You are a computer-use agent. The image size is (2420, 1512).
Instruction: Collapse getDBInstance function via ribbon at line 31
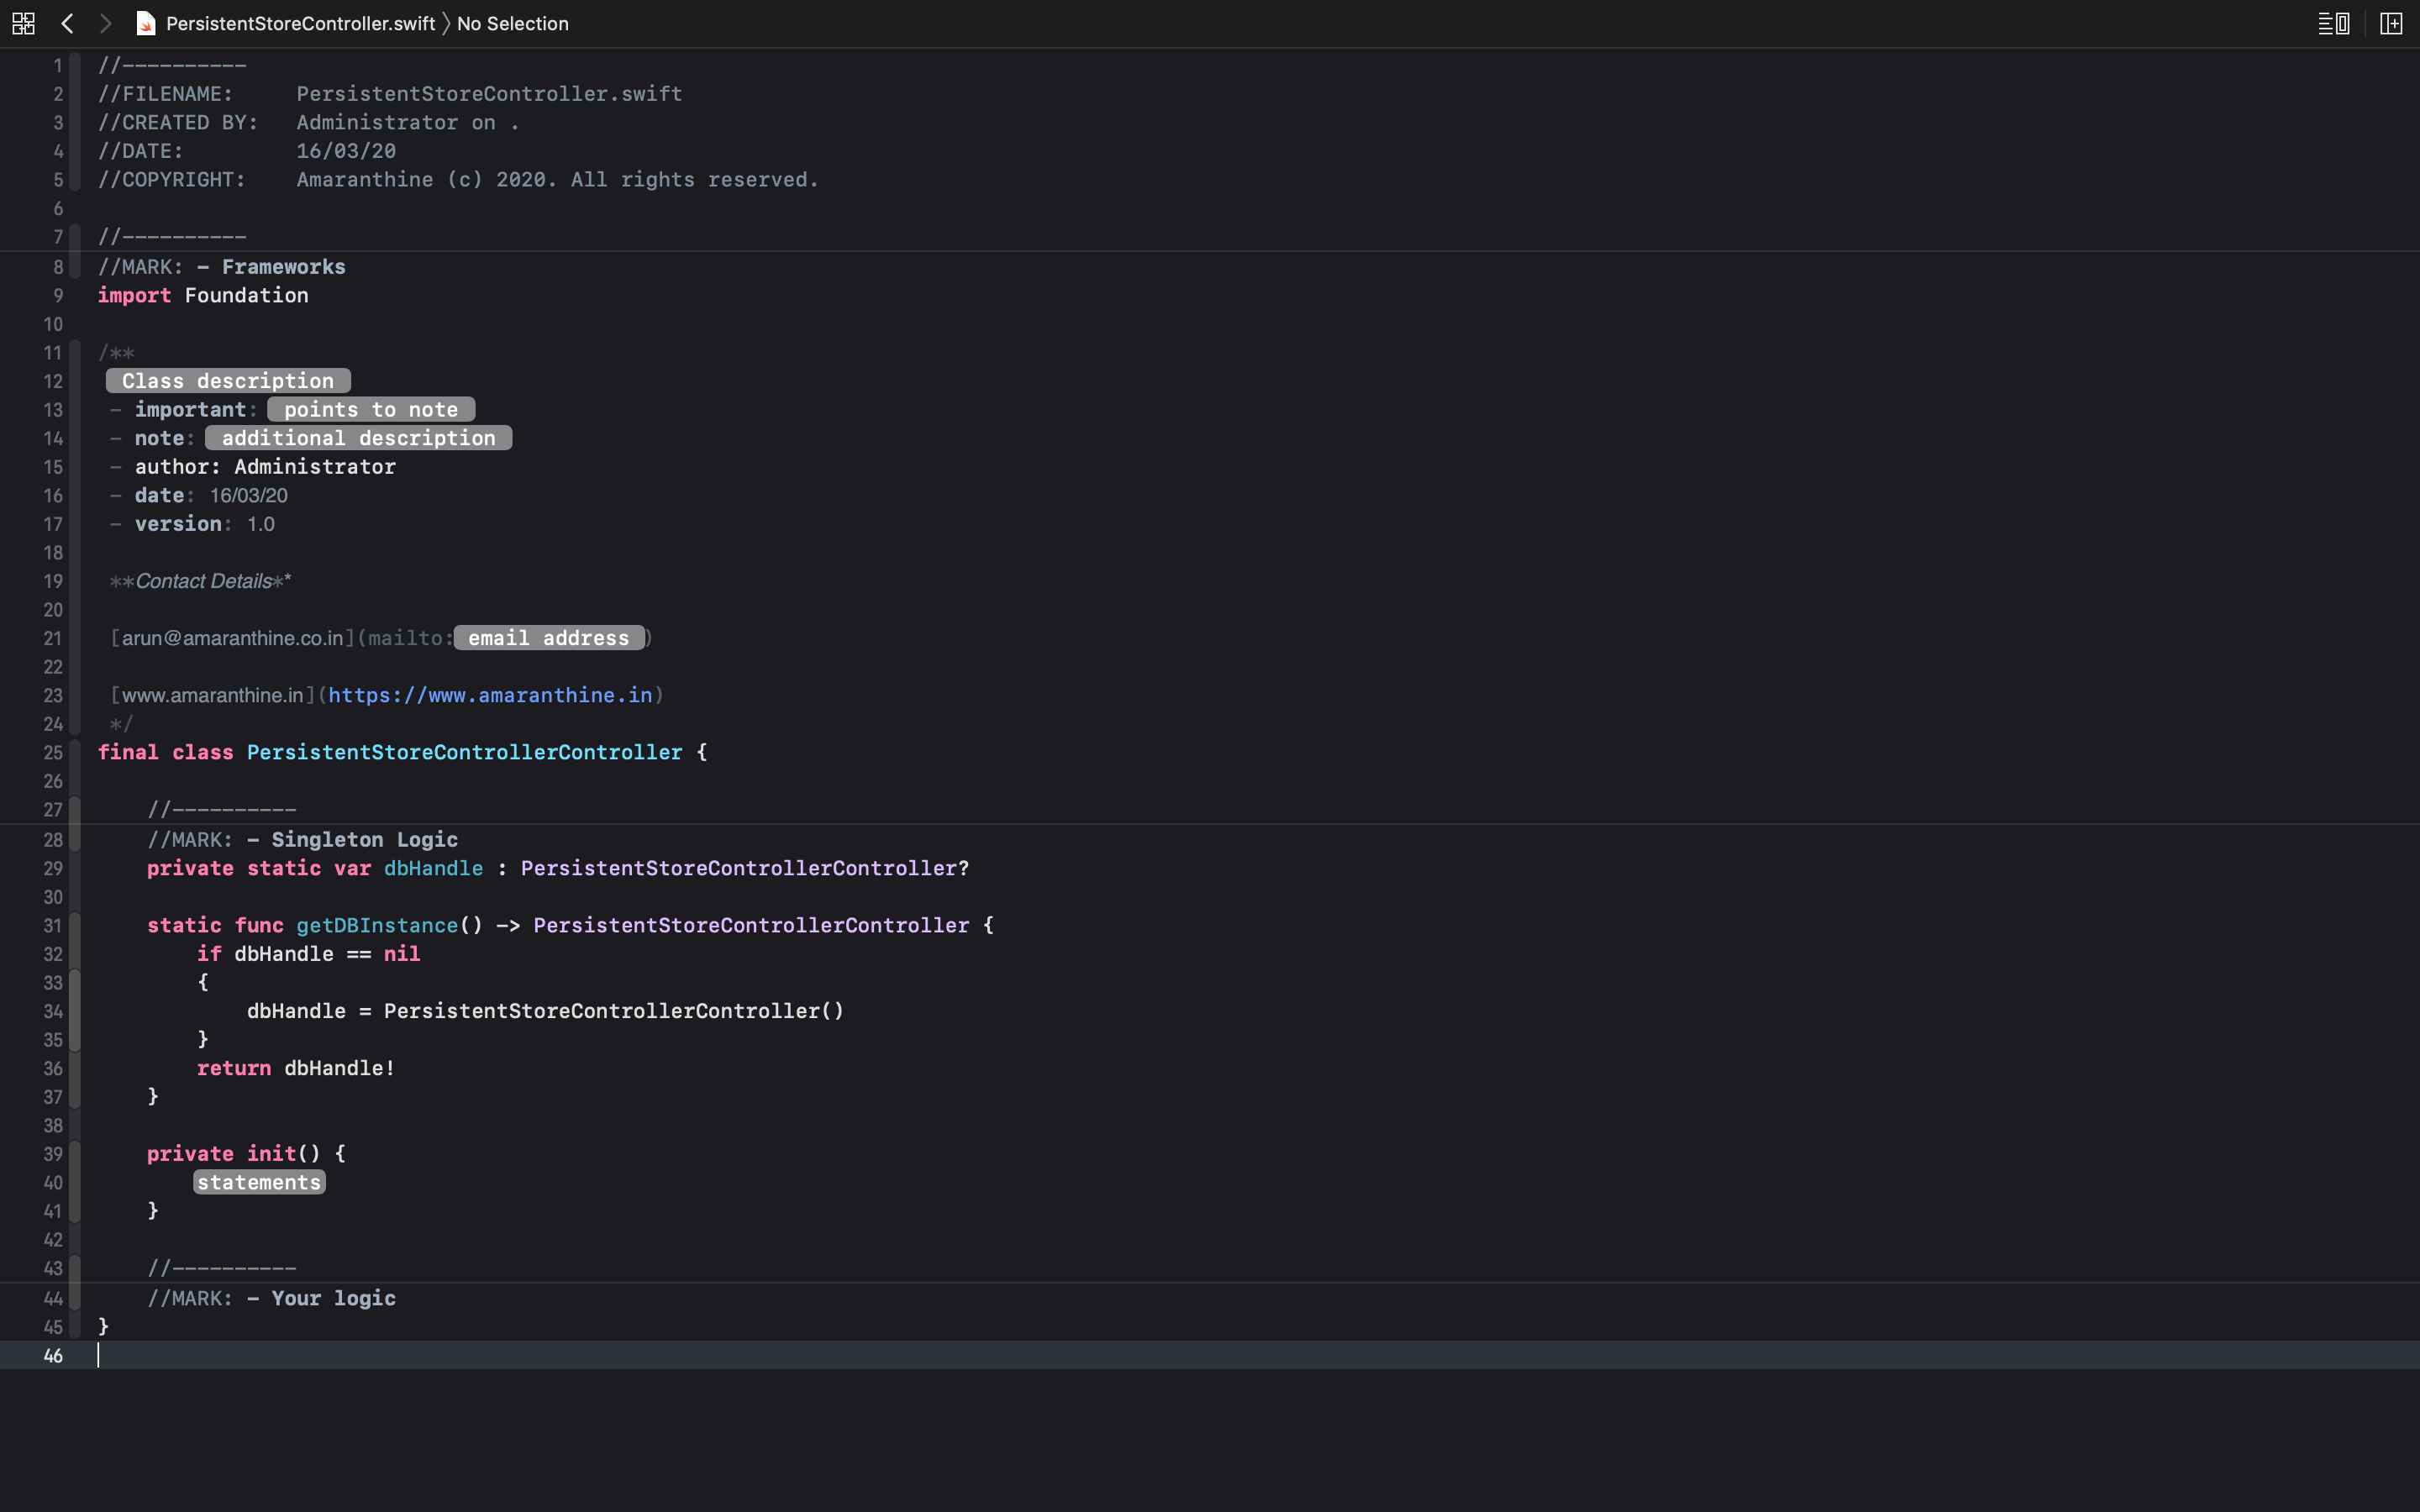[x=75, y=926]
